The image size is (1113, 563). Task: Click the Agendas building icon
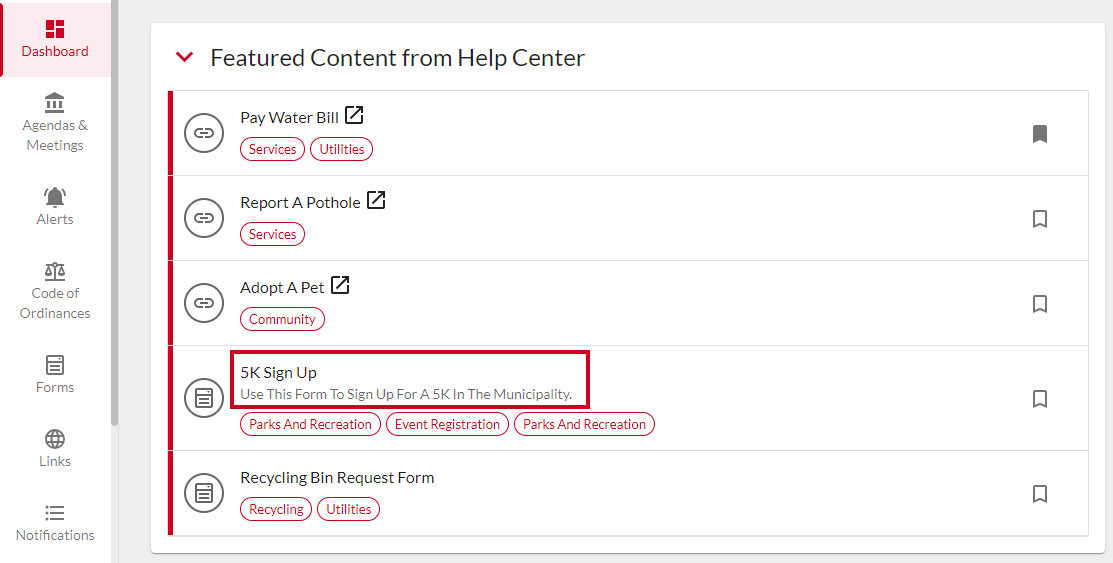pos(55,102)
